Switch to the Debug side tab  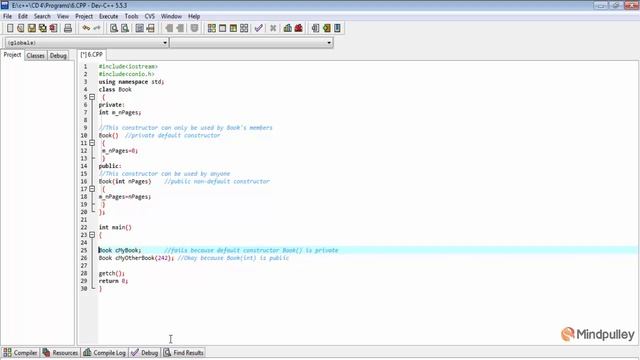(x=58, y=56)
